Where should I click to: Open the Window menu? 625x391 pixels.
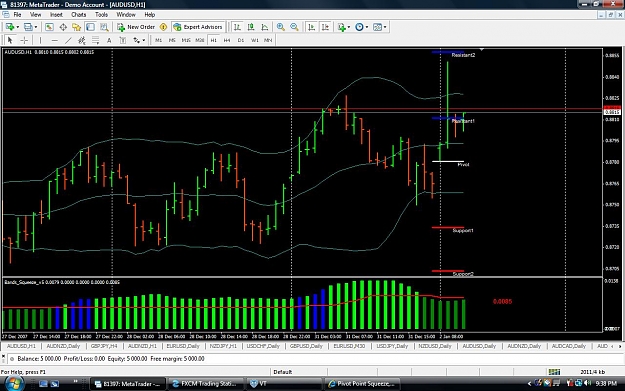[126, 15]
